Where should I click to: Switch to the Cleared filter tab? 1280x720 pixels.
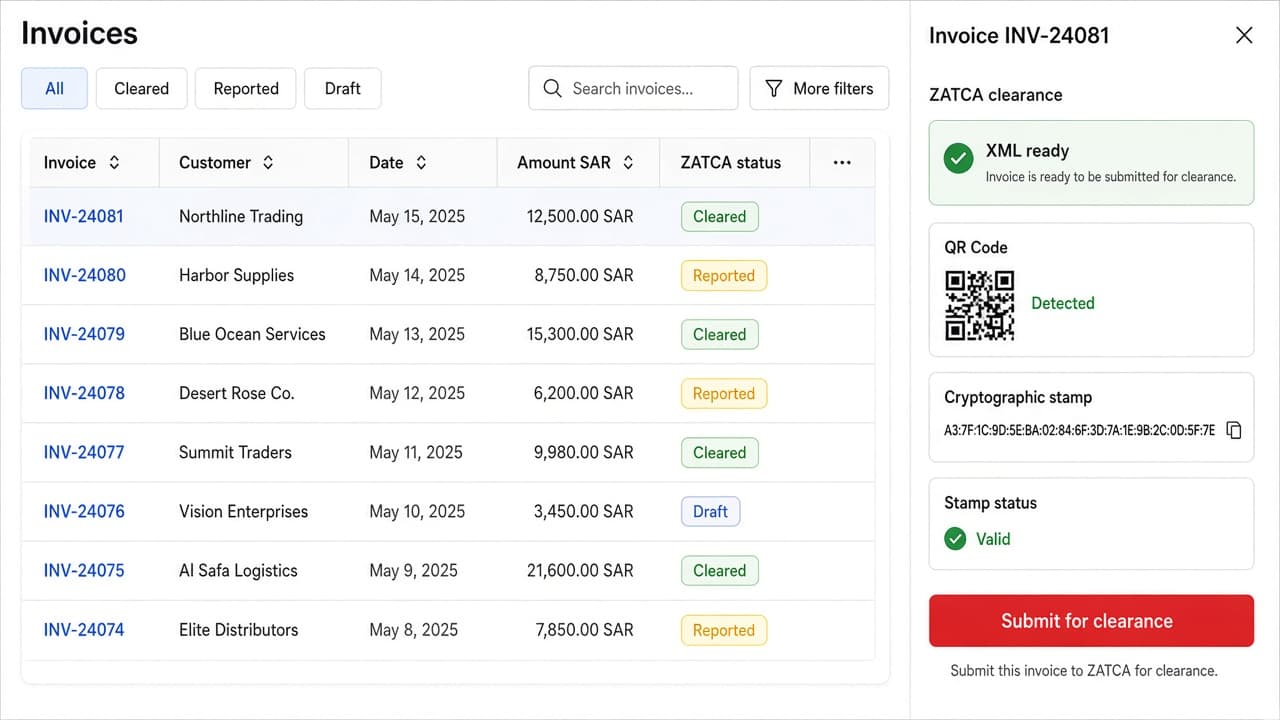(x=141, y=88)
